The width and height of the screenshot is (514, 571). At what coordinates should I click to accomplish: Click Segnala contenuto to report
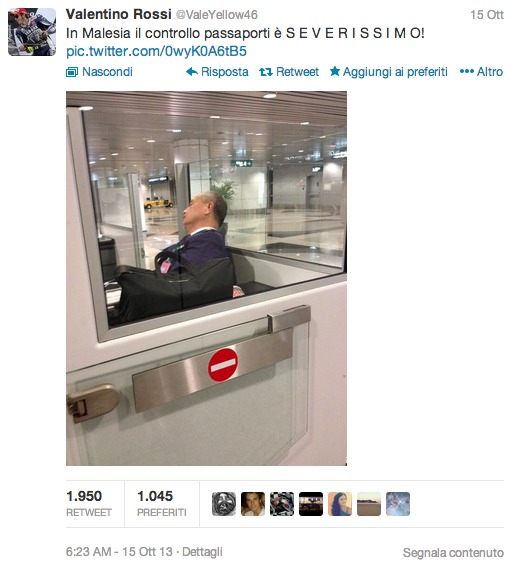pos(453,552)
